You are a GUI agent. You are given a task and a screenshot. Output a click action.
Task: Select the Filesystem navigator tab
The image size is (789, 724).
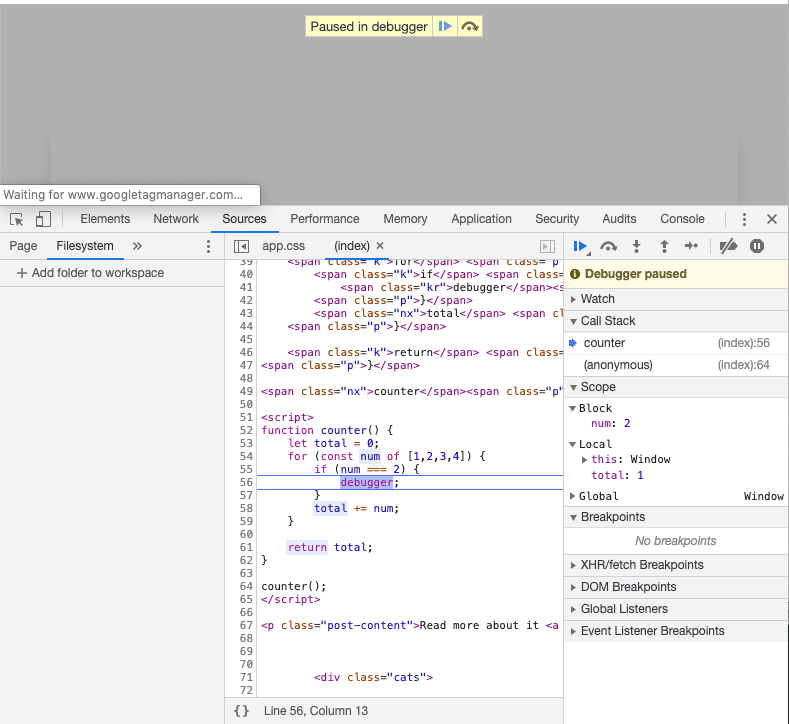click(85, 246)
